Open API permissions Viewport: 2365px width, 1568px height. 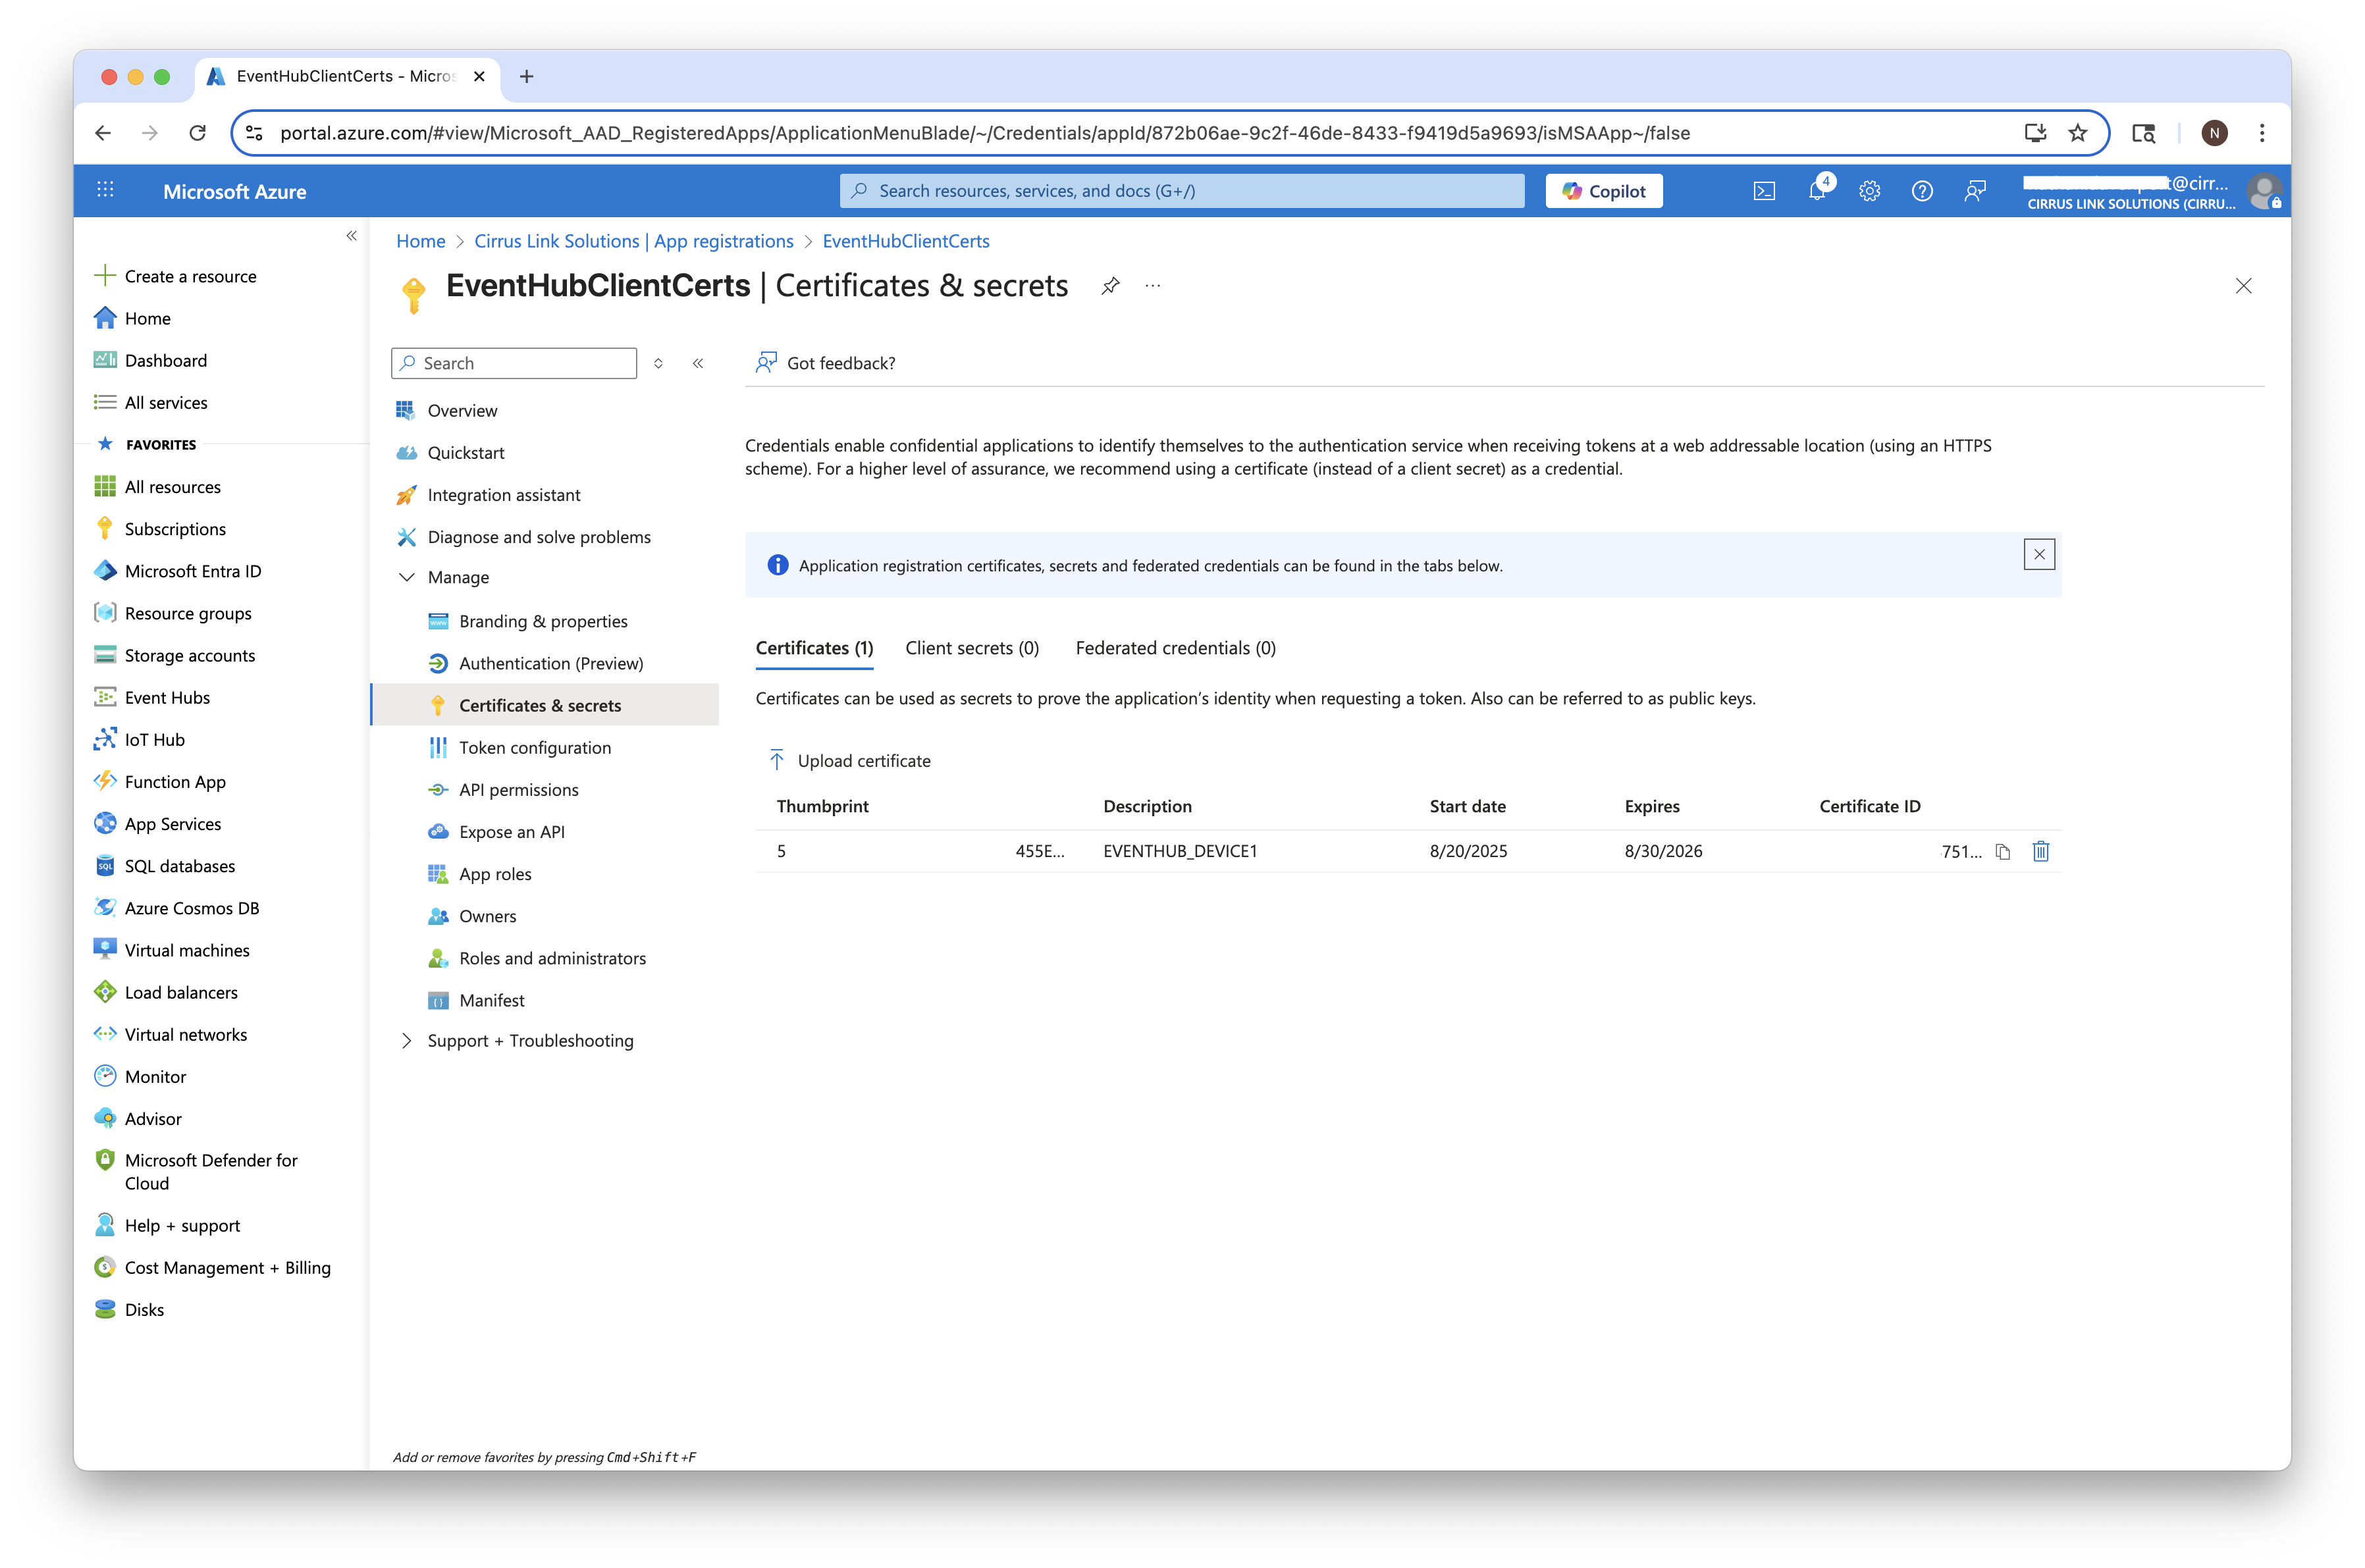(518, 789)
